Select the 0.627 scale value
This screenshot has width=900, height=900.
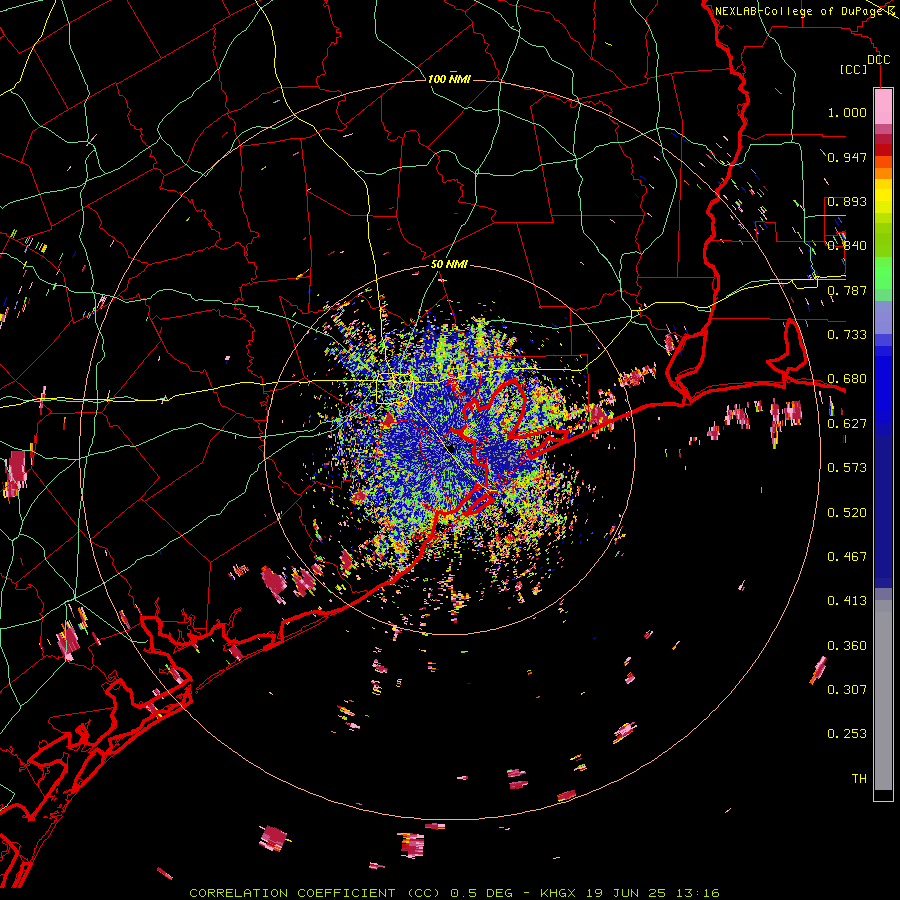coord(847,424)
